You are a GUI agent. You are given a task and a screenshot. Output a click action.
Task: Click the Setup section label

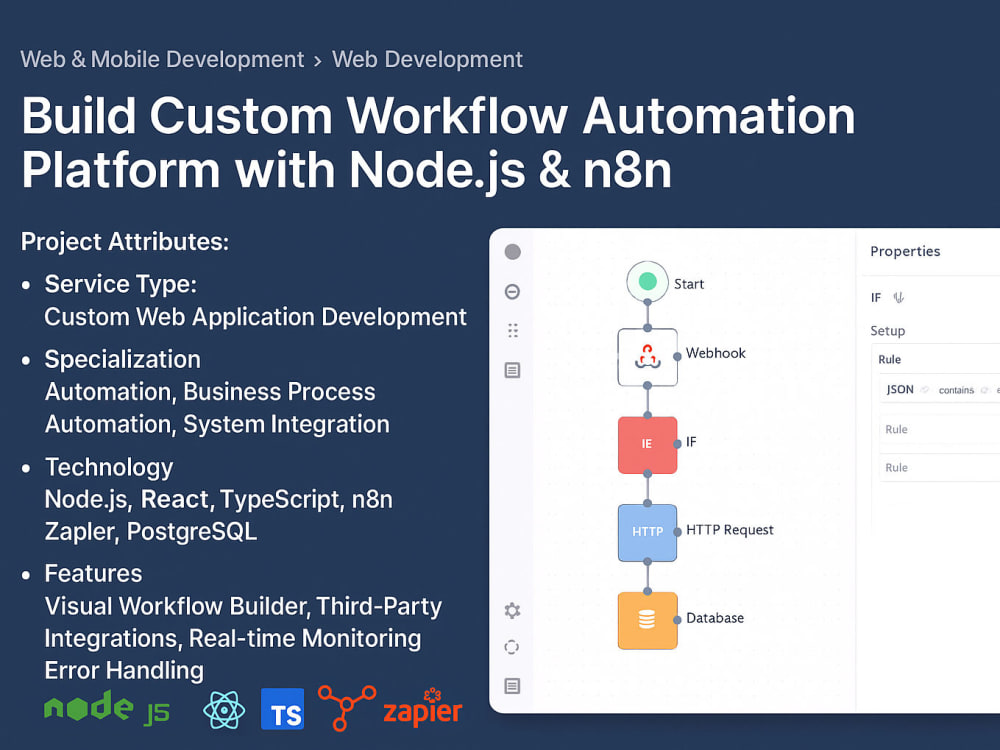click(x=887, y=331)
